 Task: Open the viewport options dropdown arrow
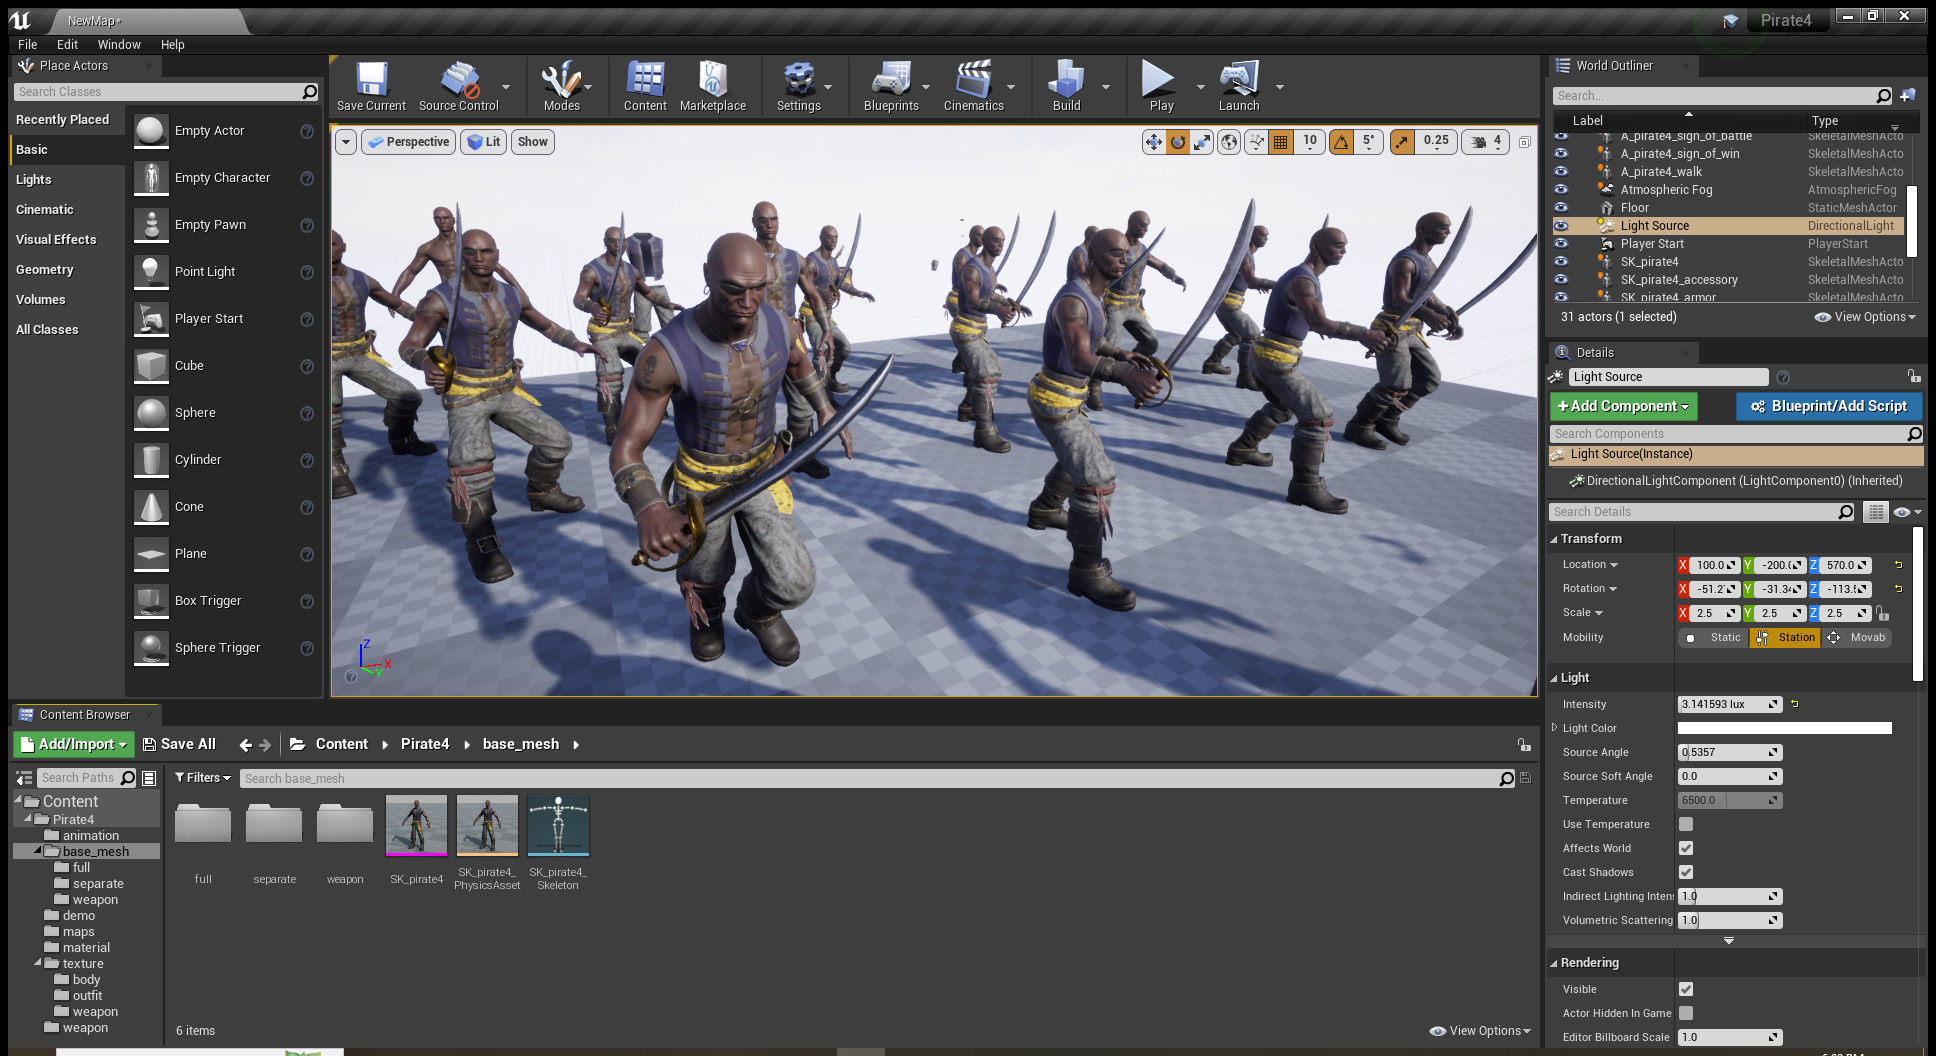tap(346, 142)
